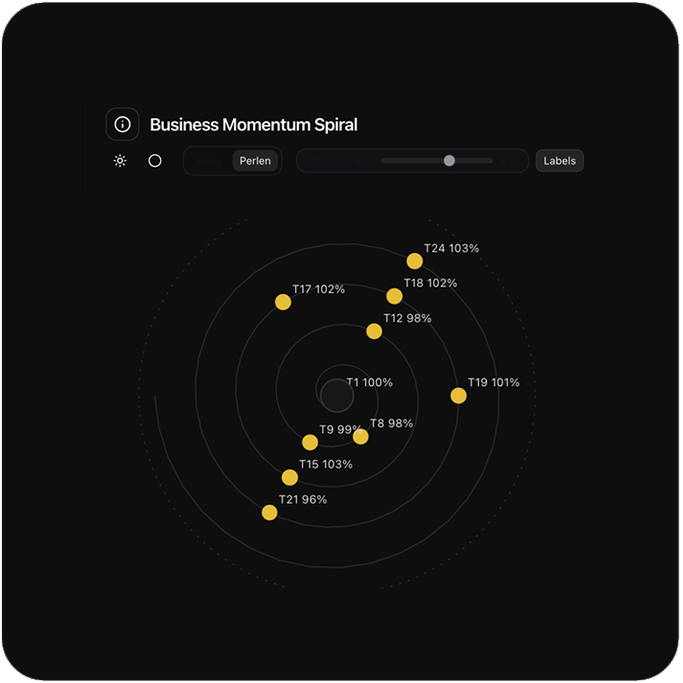Screen dimensions: 683x683
Task: Click the T1 100% center node
Action: click(336, 395)
